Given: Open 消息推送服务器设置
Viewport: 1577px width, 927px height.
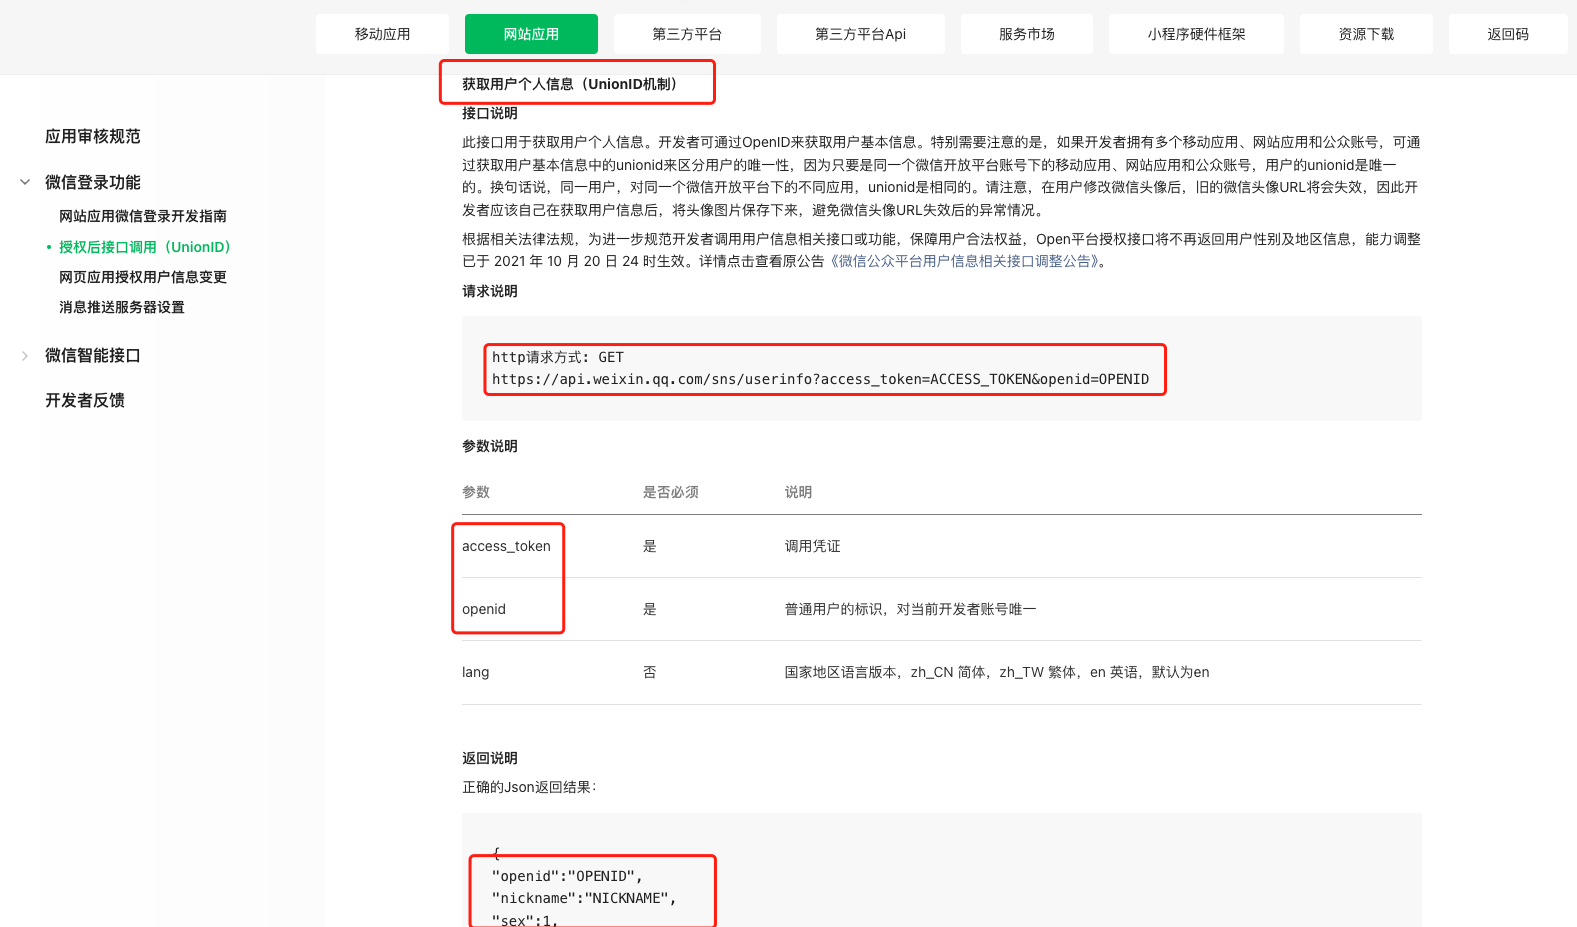Looking at the screenshot, I should tap(122, 307).
